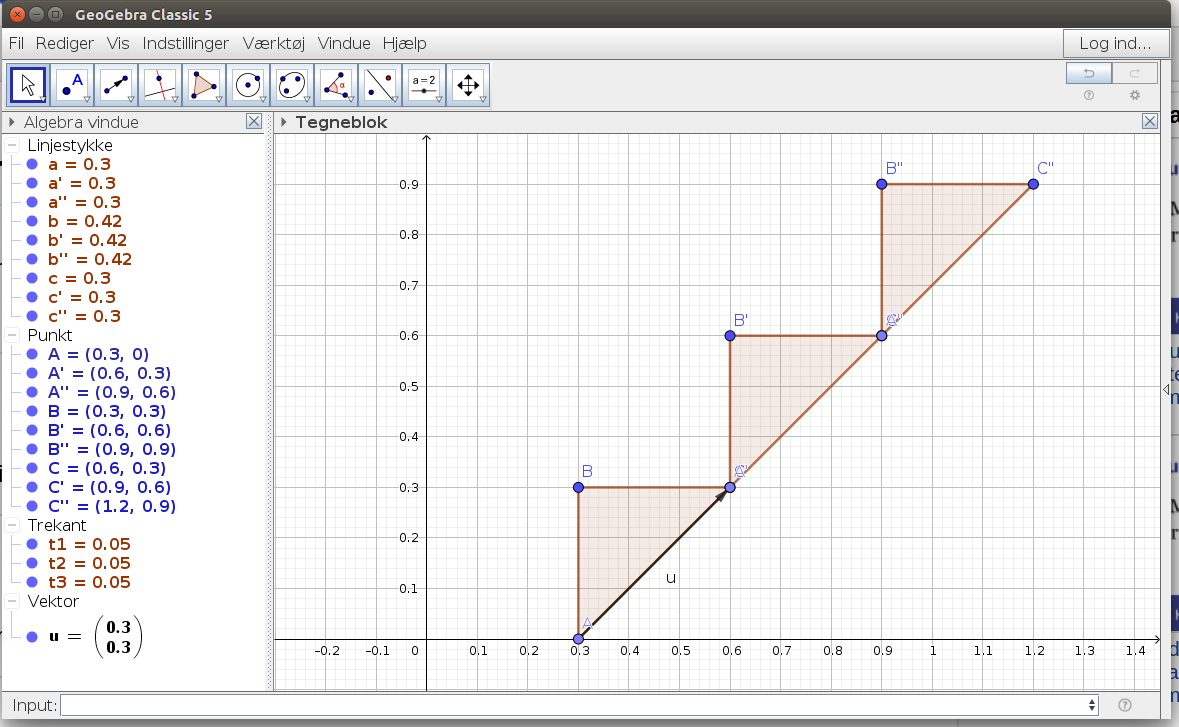Select the Move Graphics View tool
Viewport: 1179px width, 727px height.
[468, 85]
